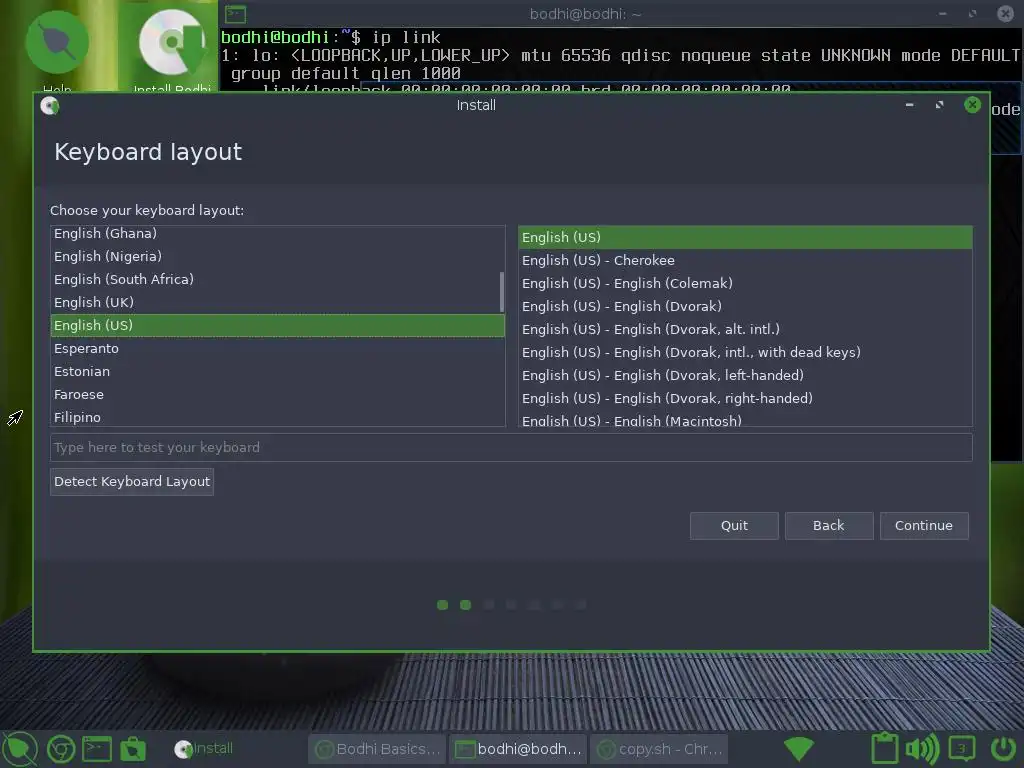Switch to bodhi@bodhi terminal taskbar entry

(x=518, y=749)
